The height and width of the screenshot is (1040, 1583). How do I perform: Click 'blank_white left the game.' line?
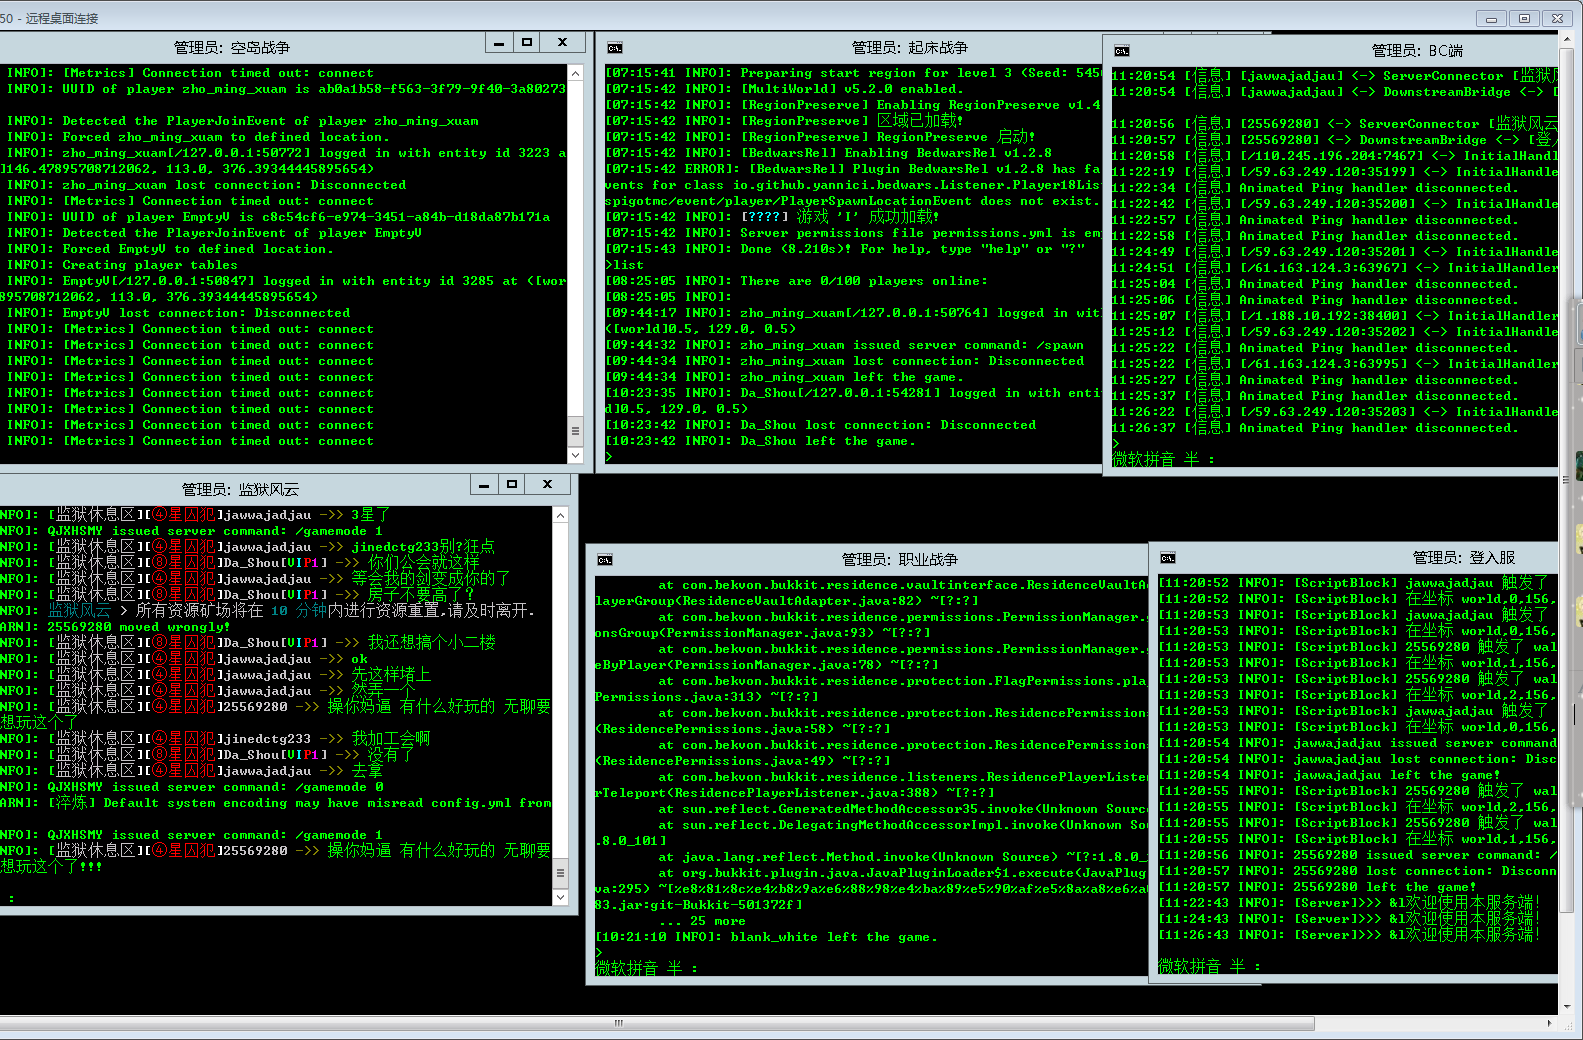click(766, 937)
